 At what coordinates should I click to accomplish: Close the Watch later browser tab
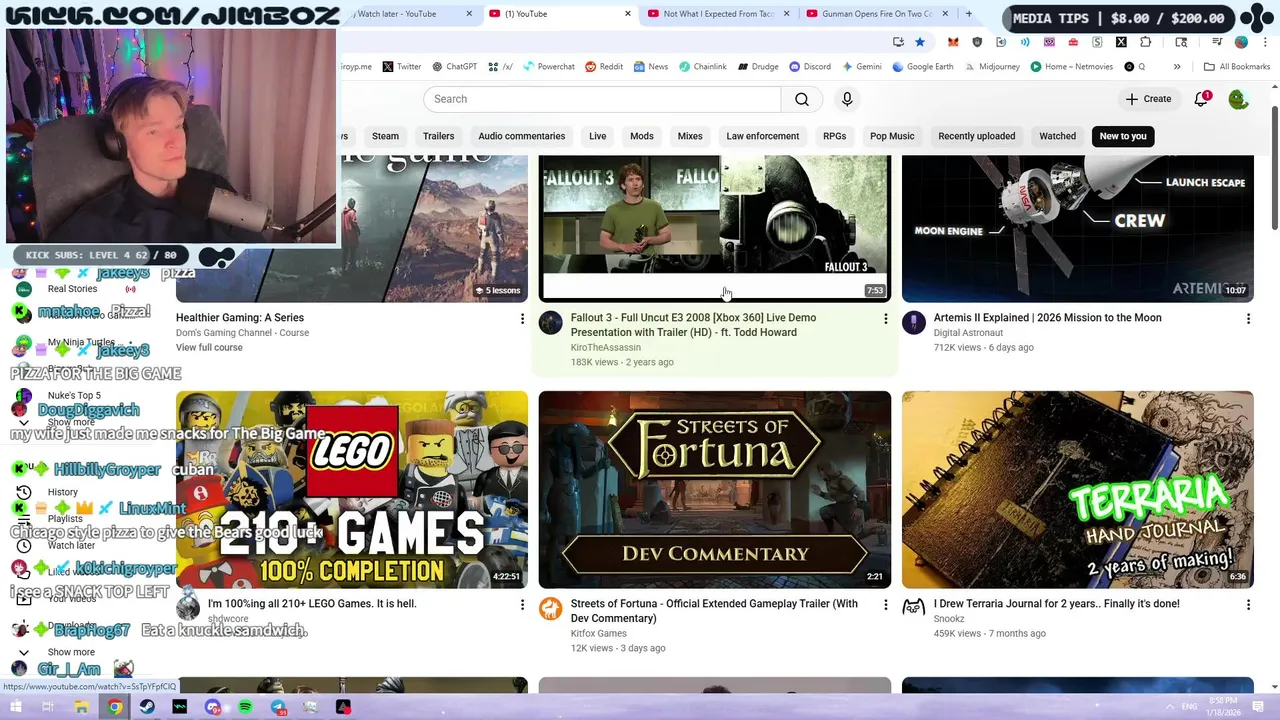469,14
